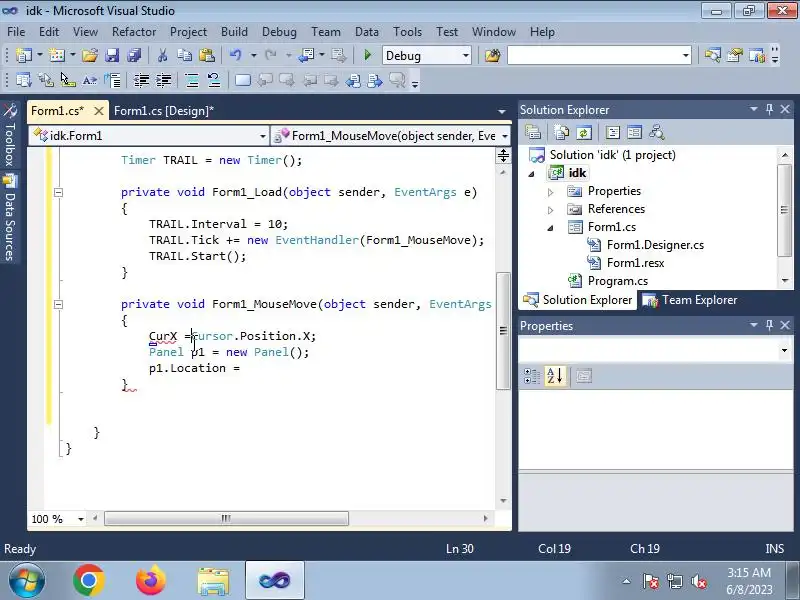Start debugging with the green play arrow
Screen dimensions: 800x600
pos(367,55)
